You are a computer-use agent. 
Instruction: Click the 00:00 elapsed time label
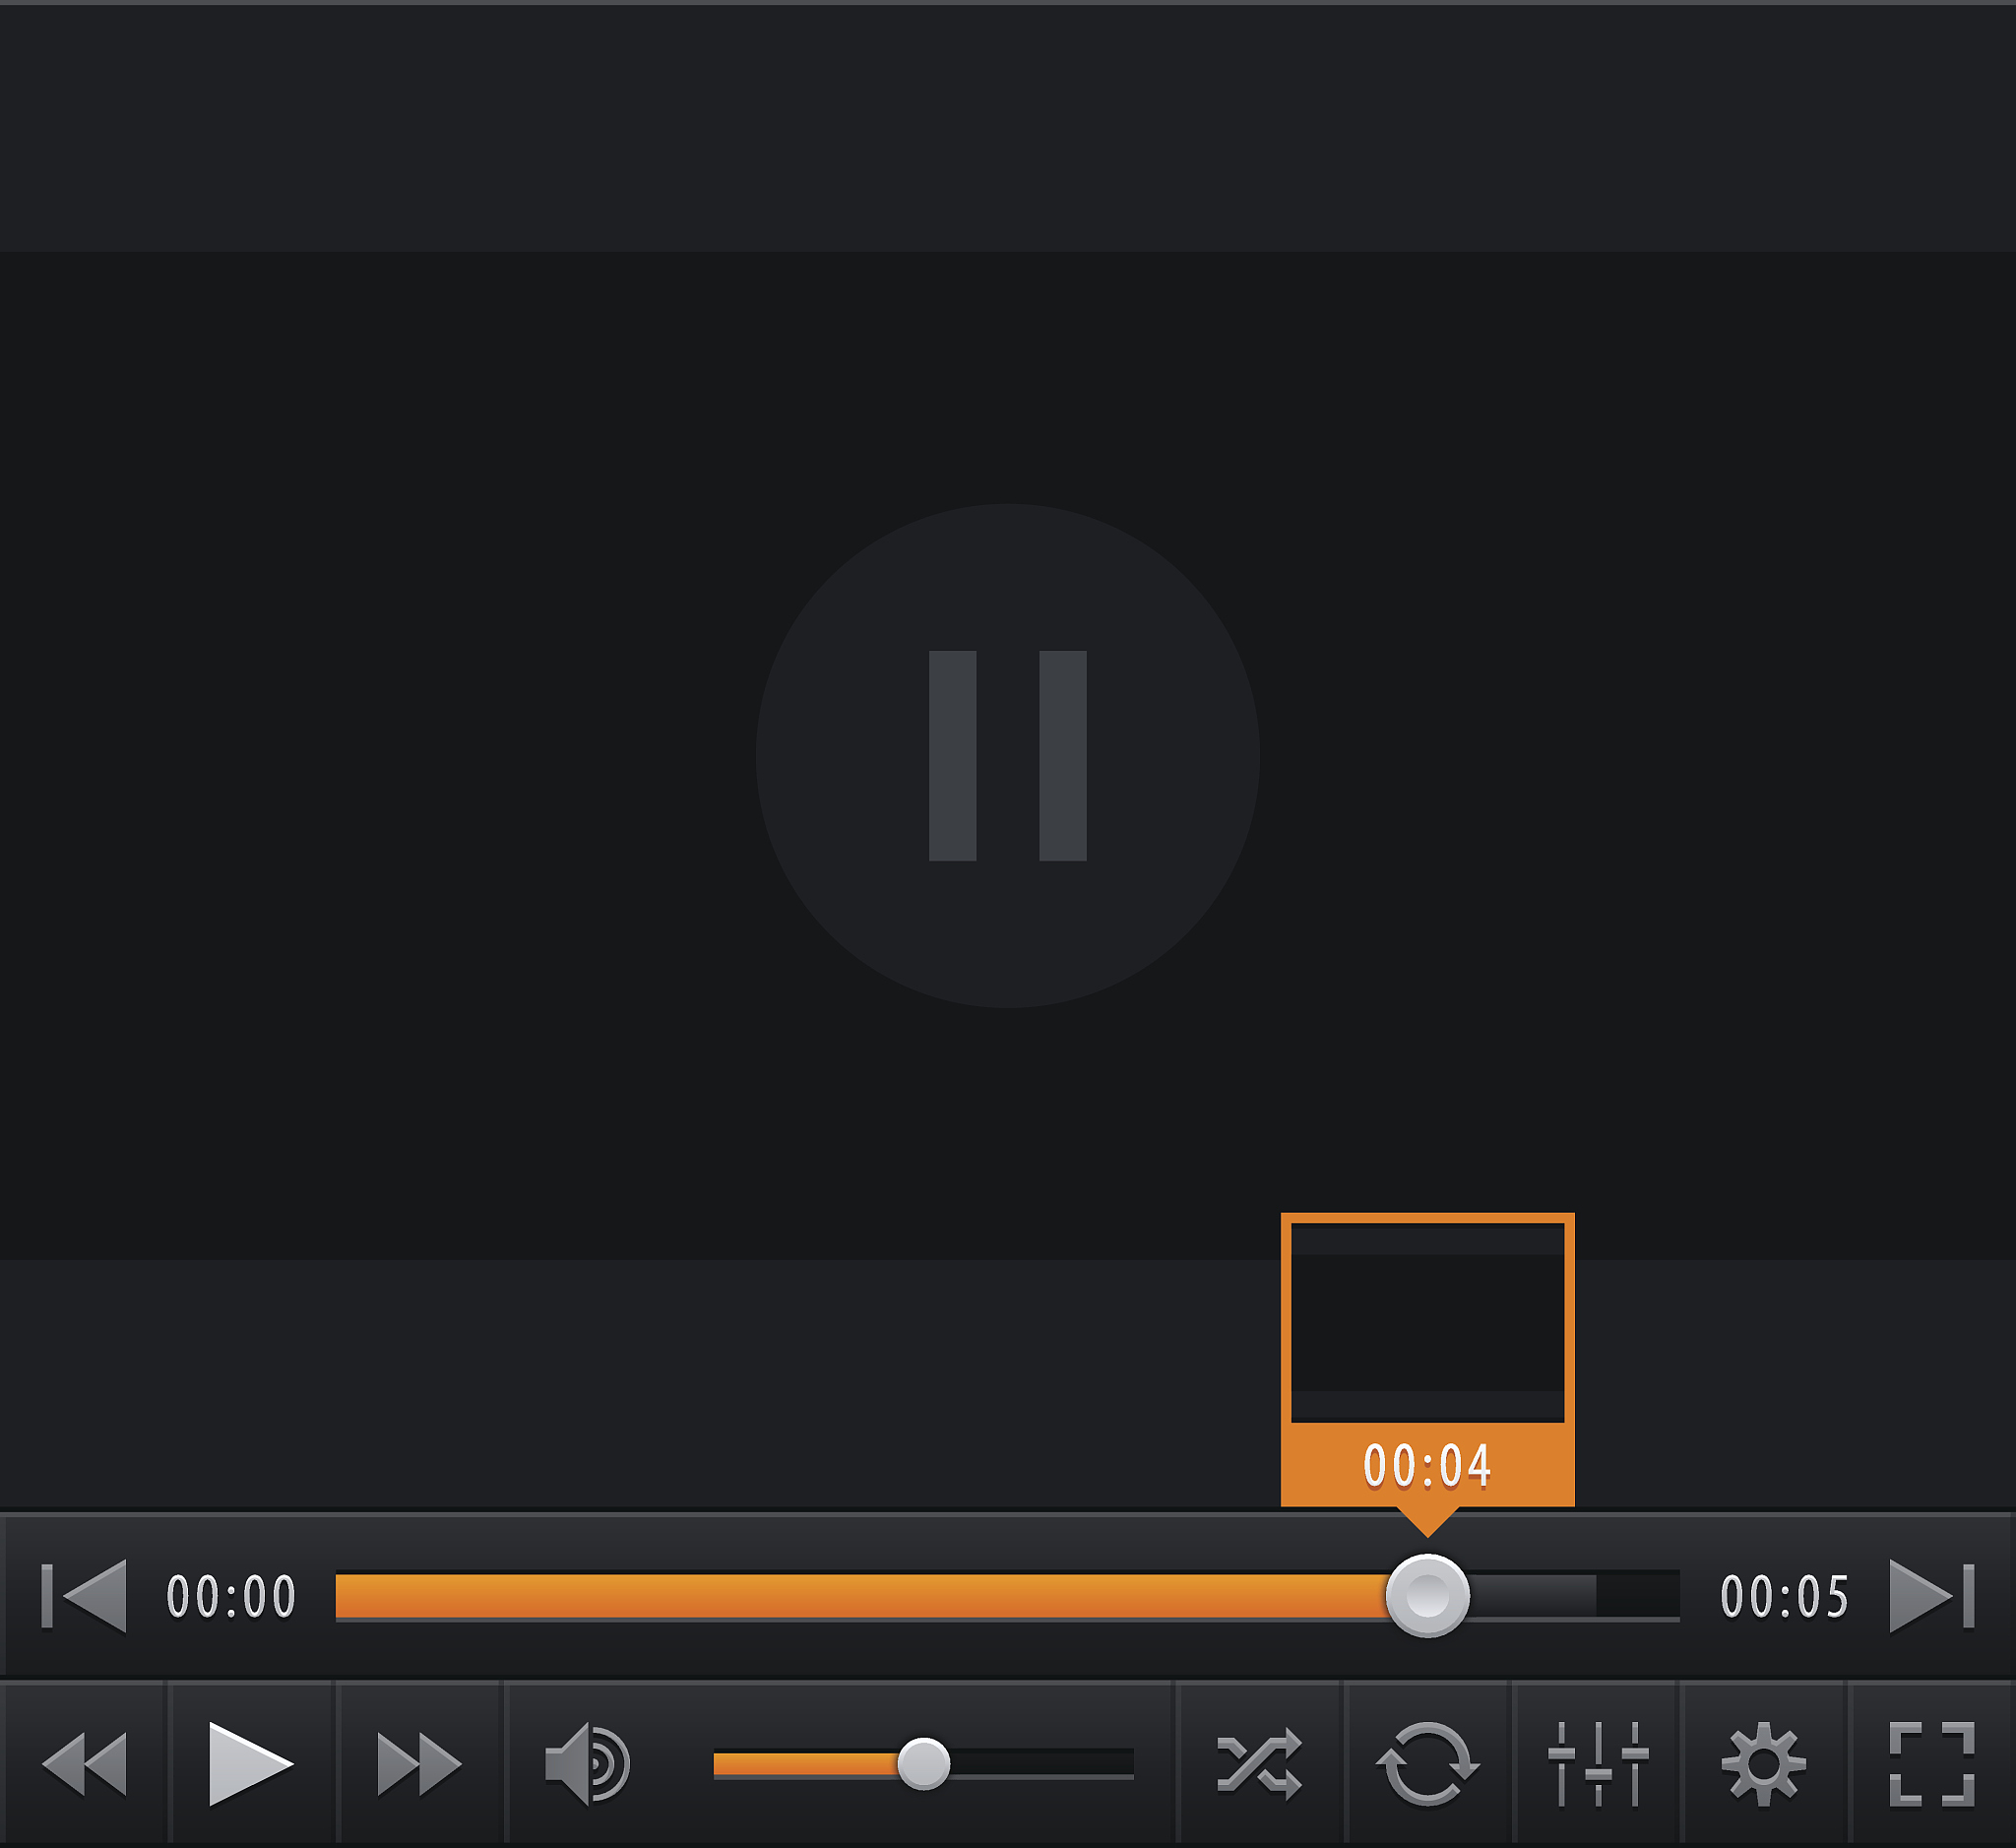pos(231,1596)
